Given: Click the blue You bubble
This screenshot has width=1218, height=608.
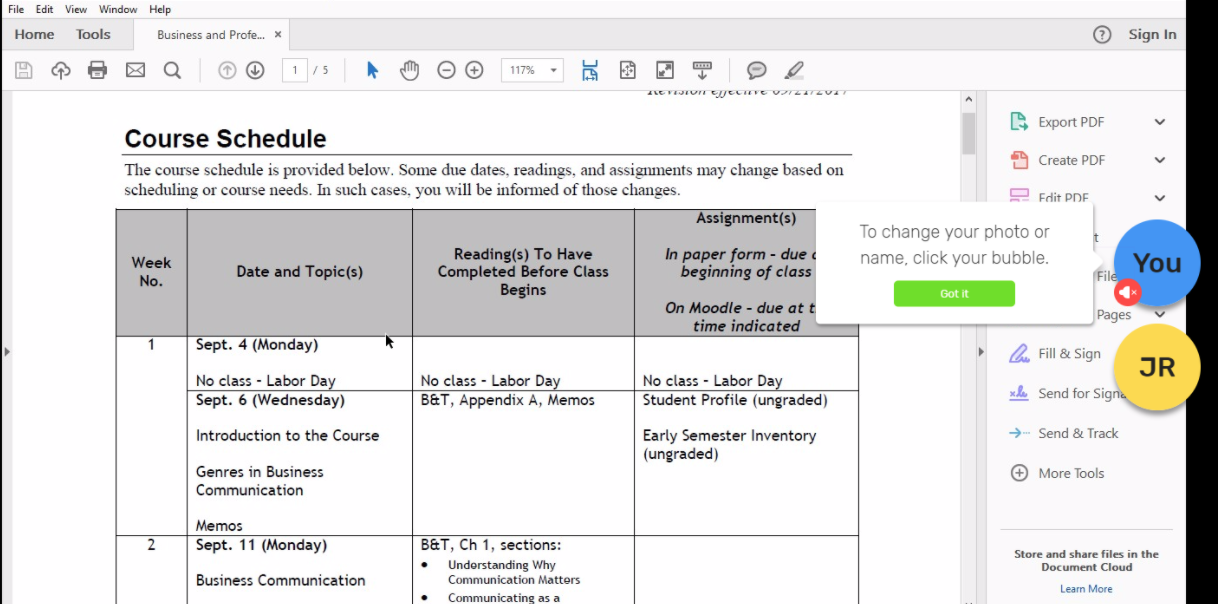Looking at the screenshot, I should (x=1157, y=263).
